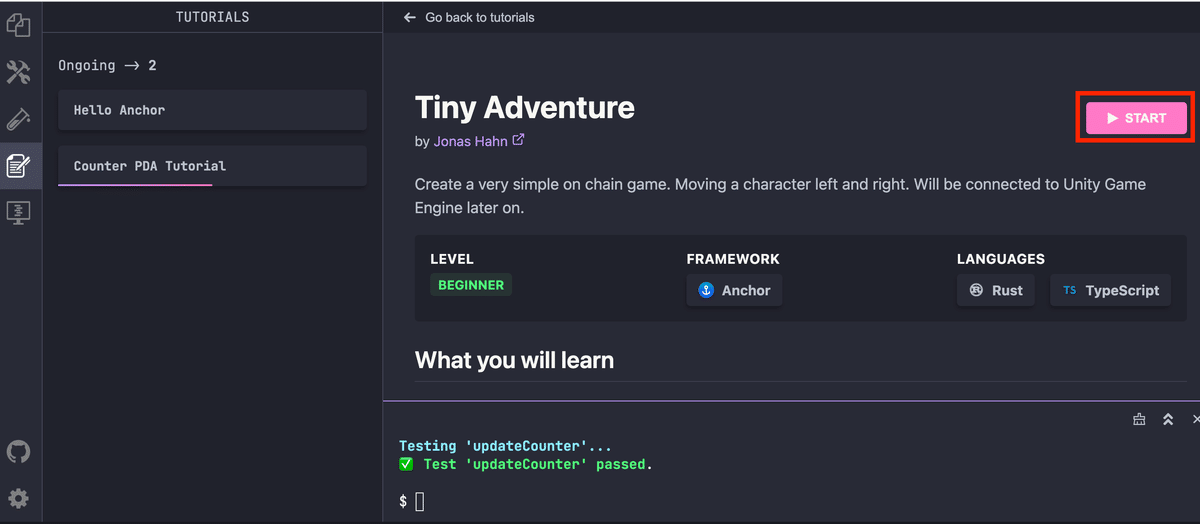Click the 'What you will learn' heading
Viewport: 1200px width, 524px height.
tap(514, 360)
